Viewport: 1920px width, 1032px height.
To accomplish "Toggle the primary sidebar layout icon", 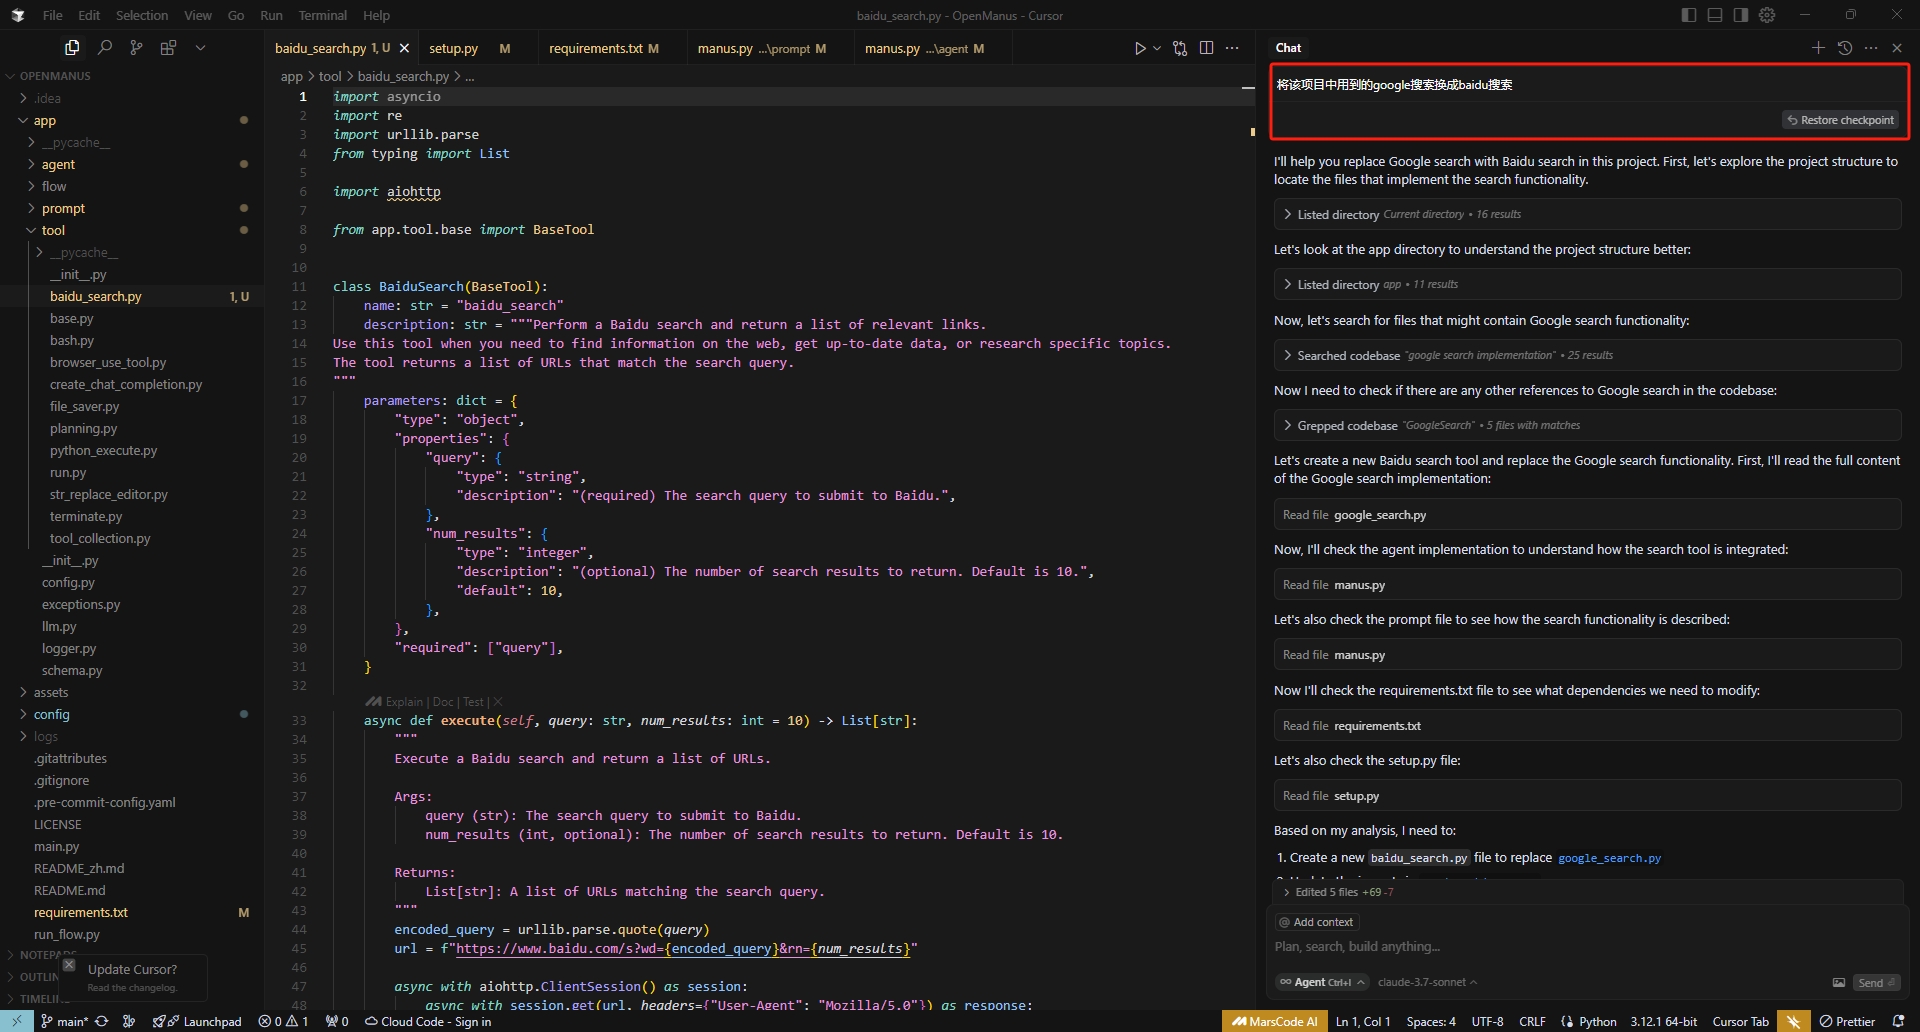I will pos(1689,15).
